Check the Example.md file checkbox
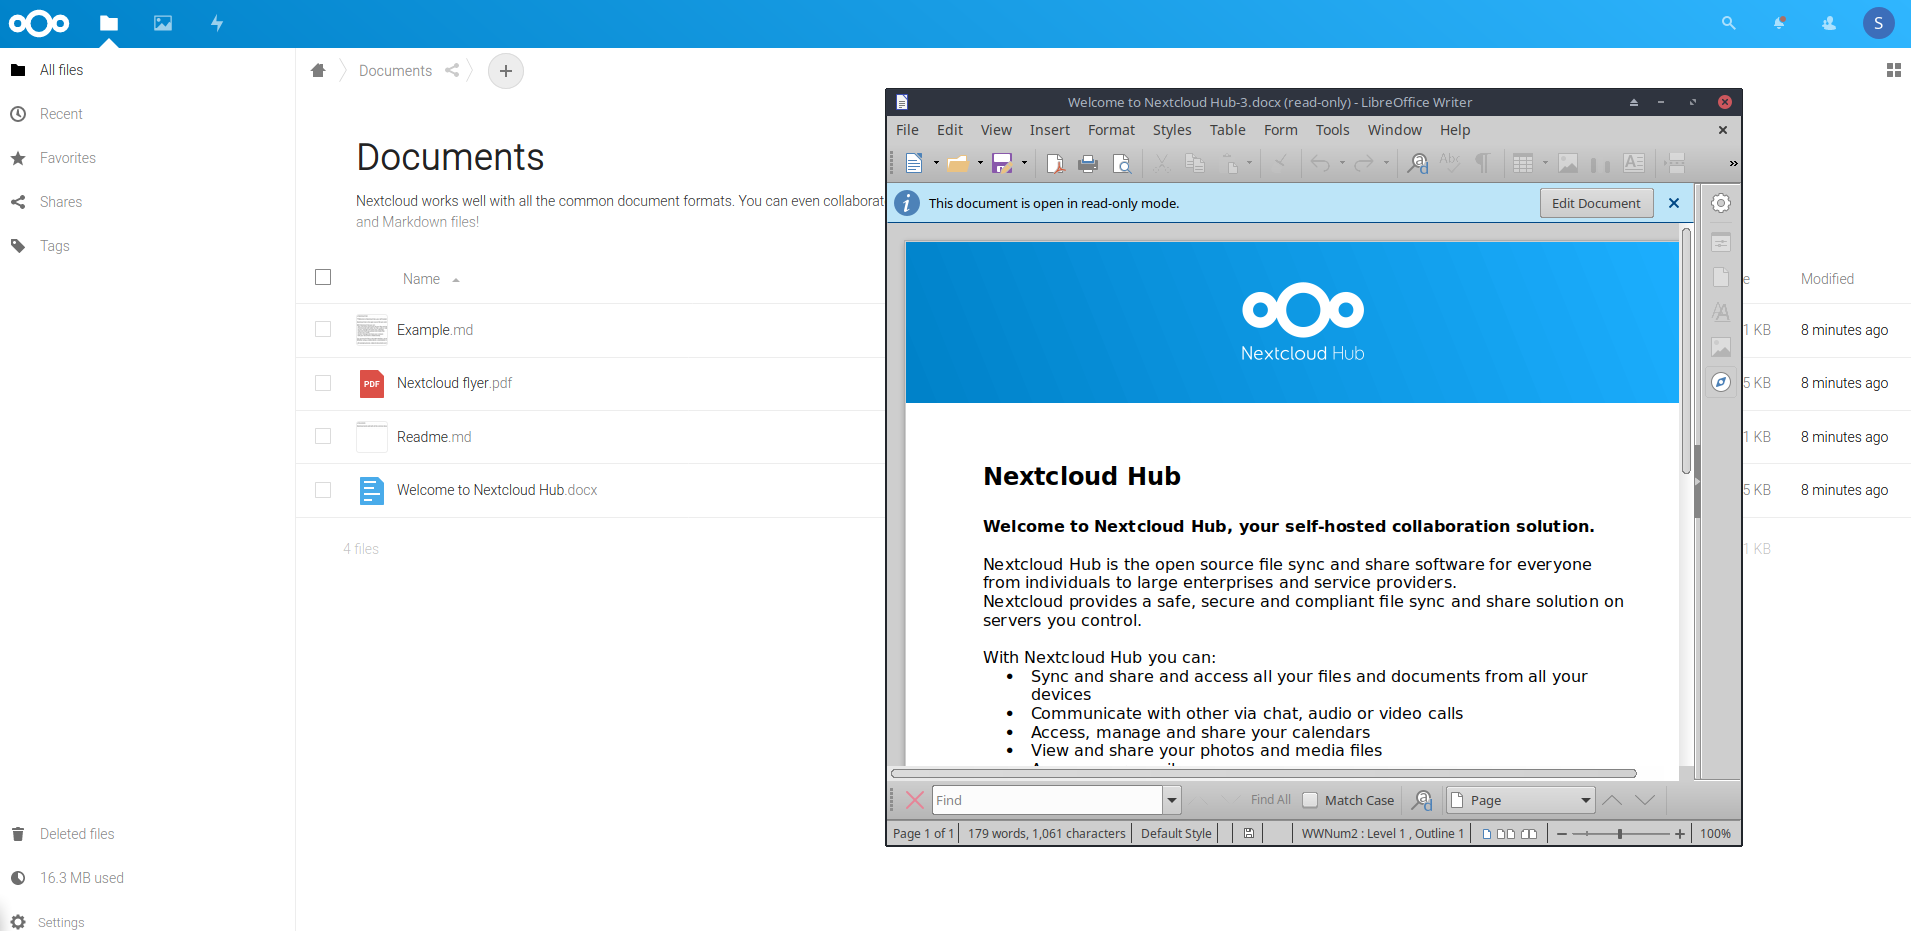The height and width of the screenshot is (931, 1911). pos(323,329)
